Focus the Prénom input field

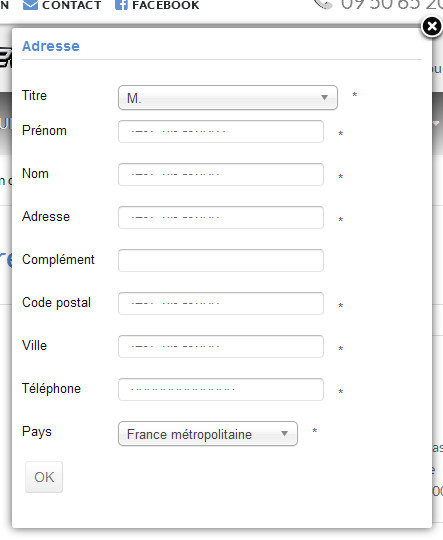click(x=221, y=131)
